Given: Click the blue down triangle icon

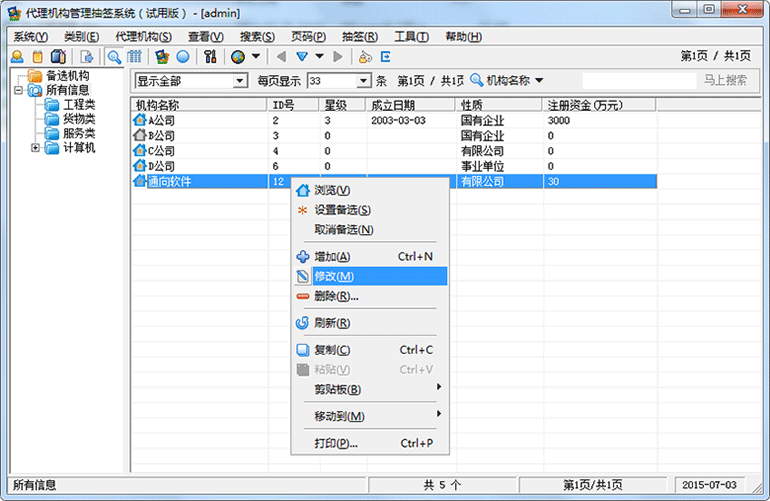Looking at the screenshot, I should [302, 57].
